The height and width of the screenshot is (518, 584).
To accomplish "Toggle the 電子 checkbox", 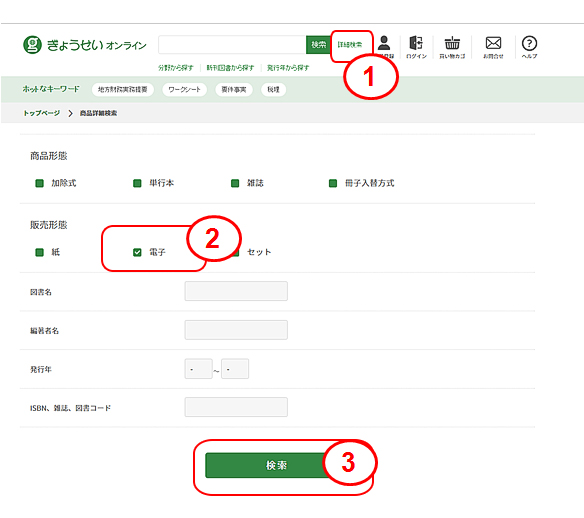I will [x=137, y=252].
